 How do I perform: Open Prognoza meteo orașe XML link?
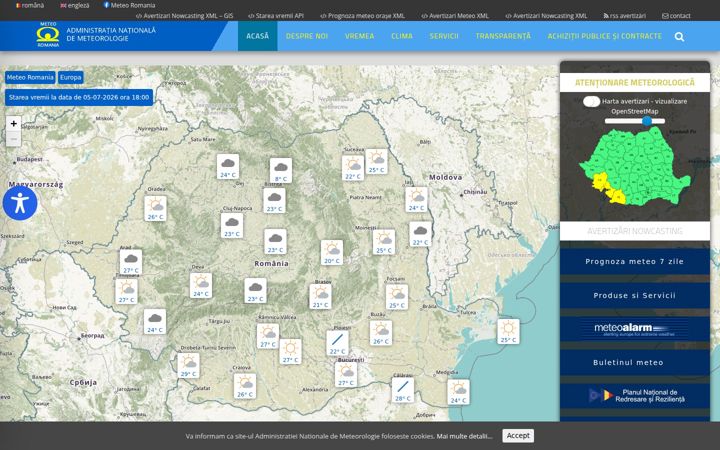tap(362, 16)
